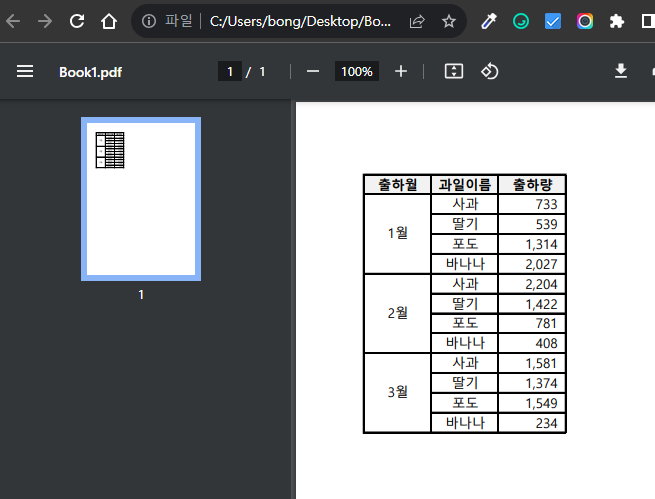Go back to the previous page

13,21
